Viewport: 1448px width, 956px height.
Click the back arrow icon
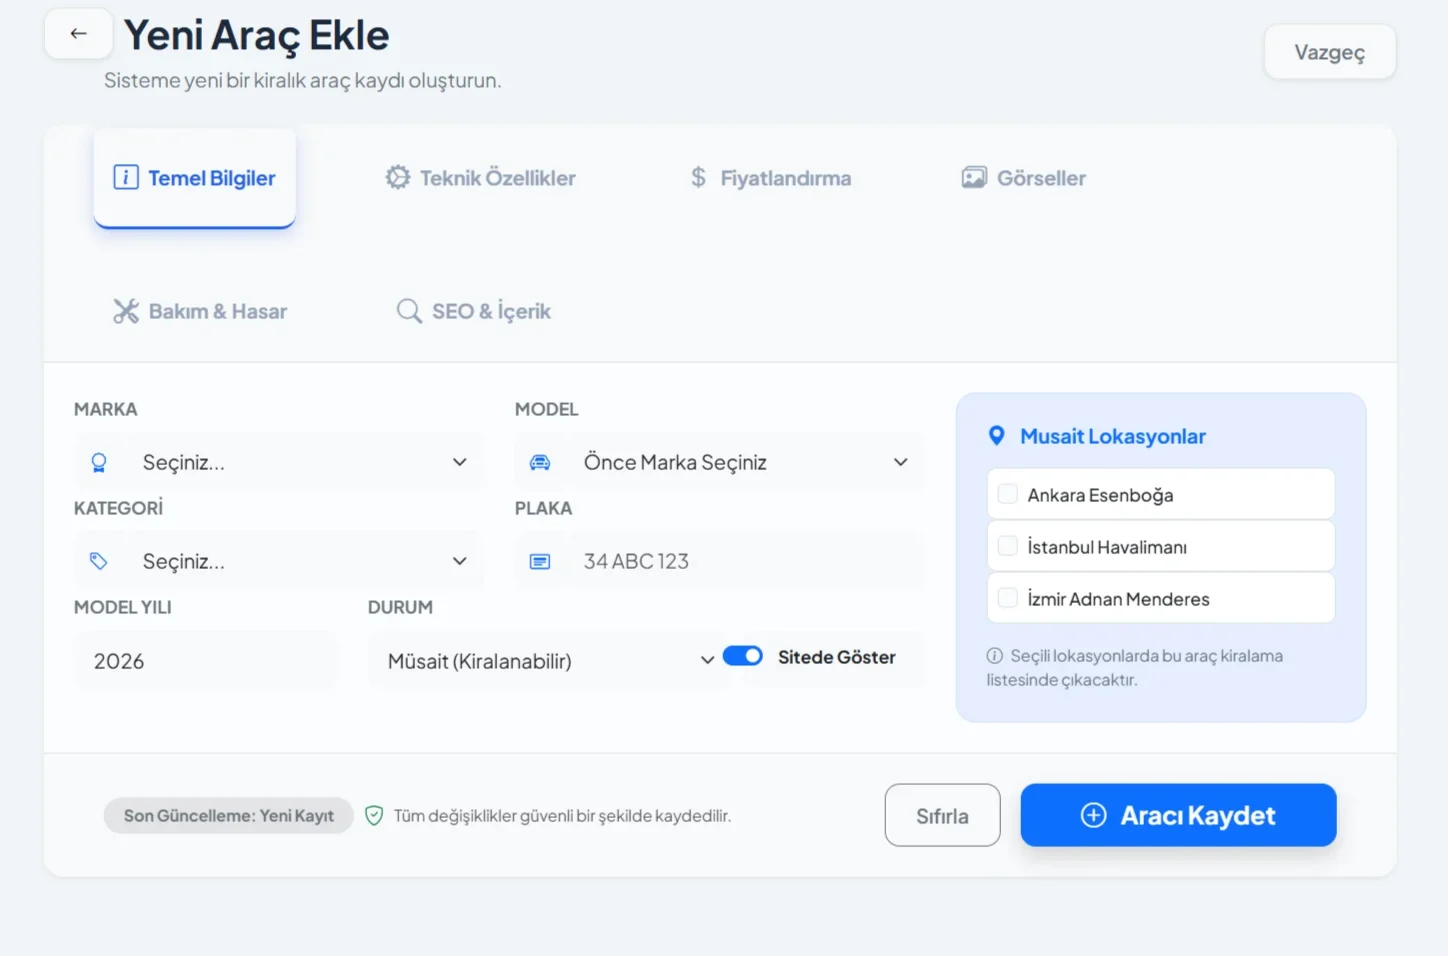78,34
